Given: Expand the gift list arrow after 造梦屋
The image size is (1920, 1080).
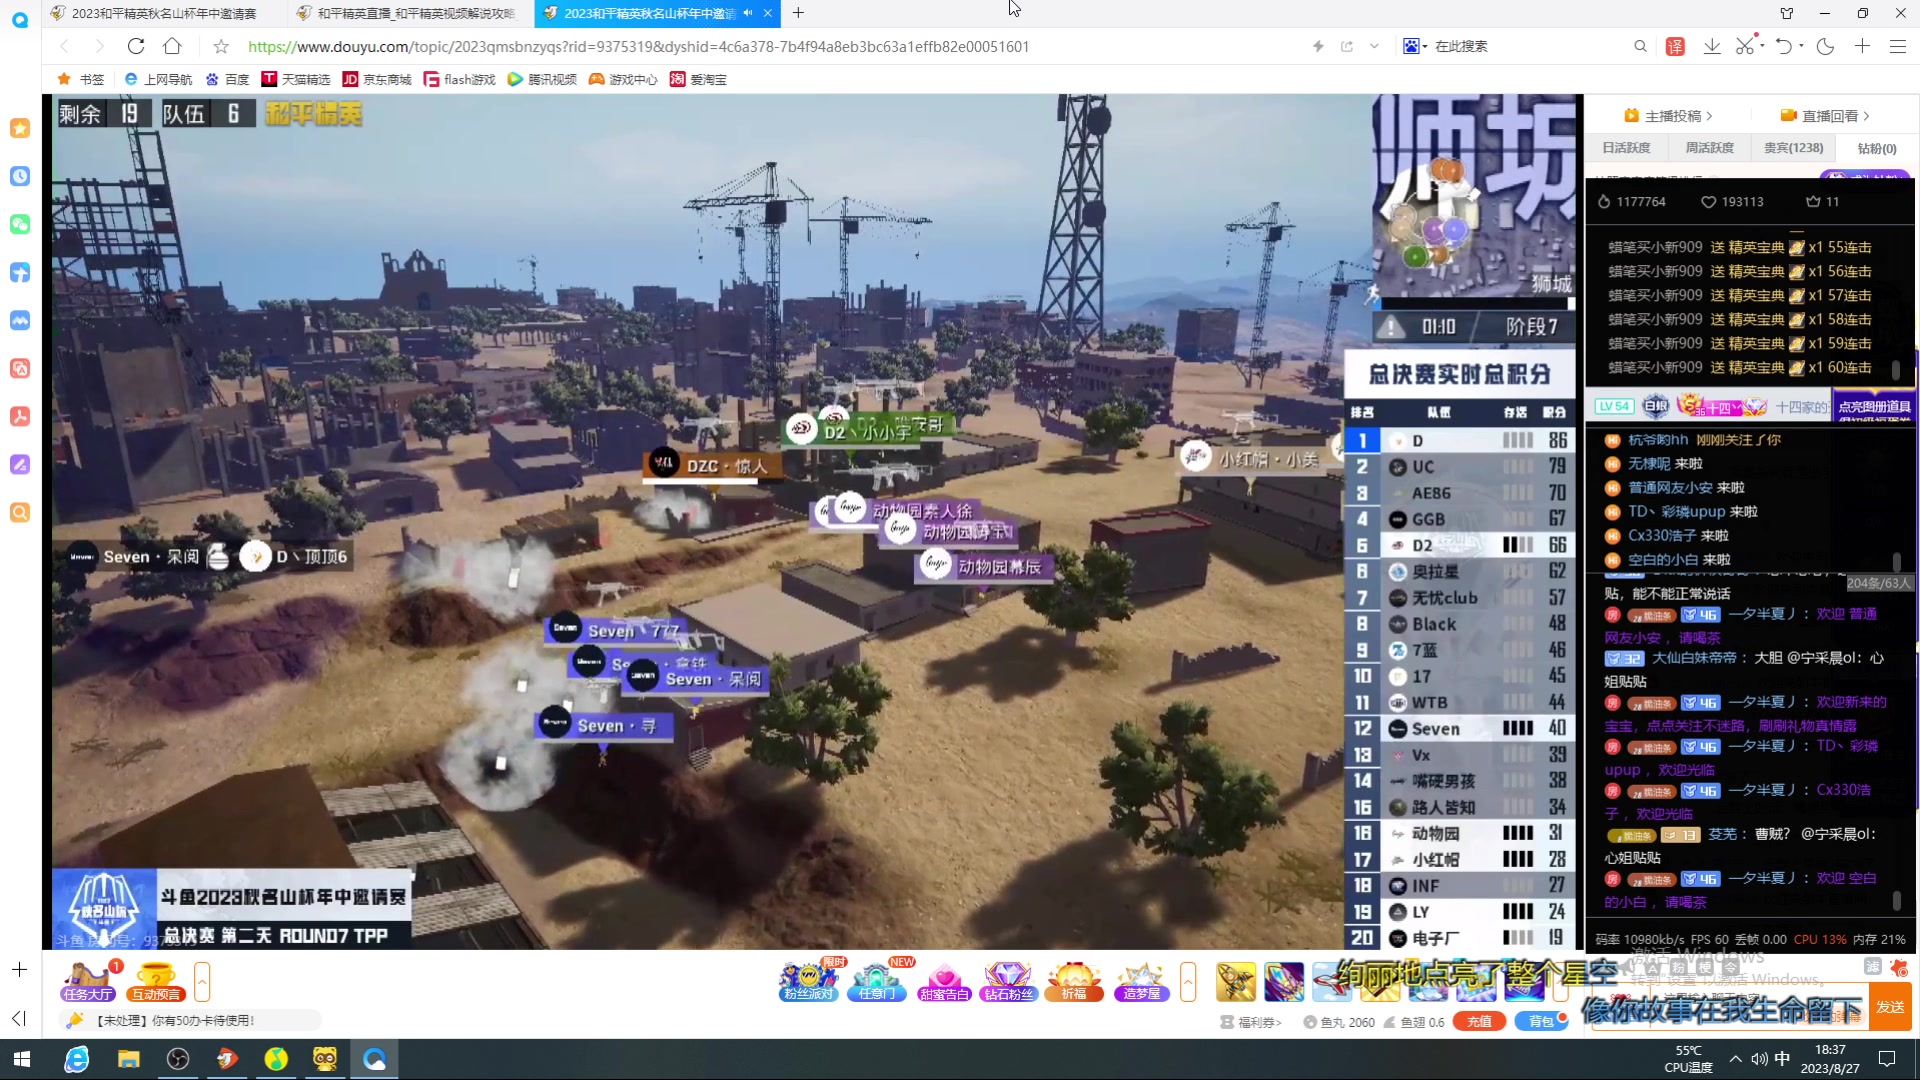Looking at the screenshot, I should (1188, 981).
